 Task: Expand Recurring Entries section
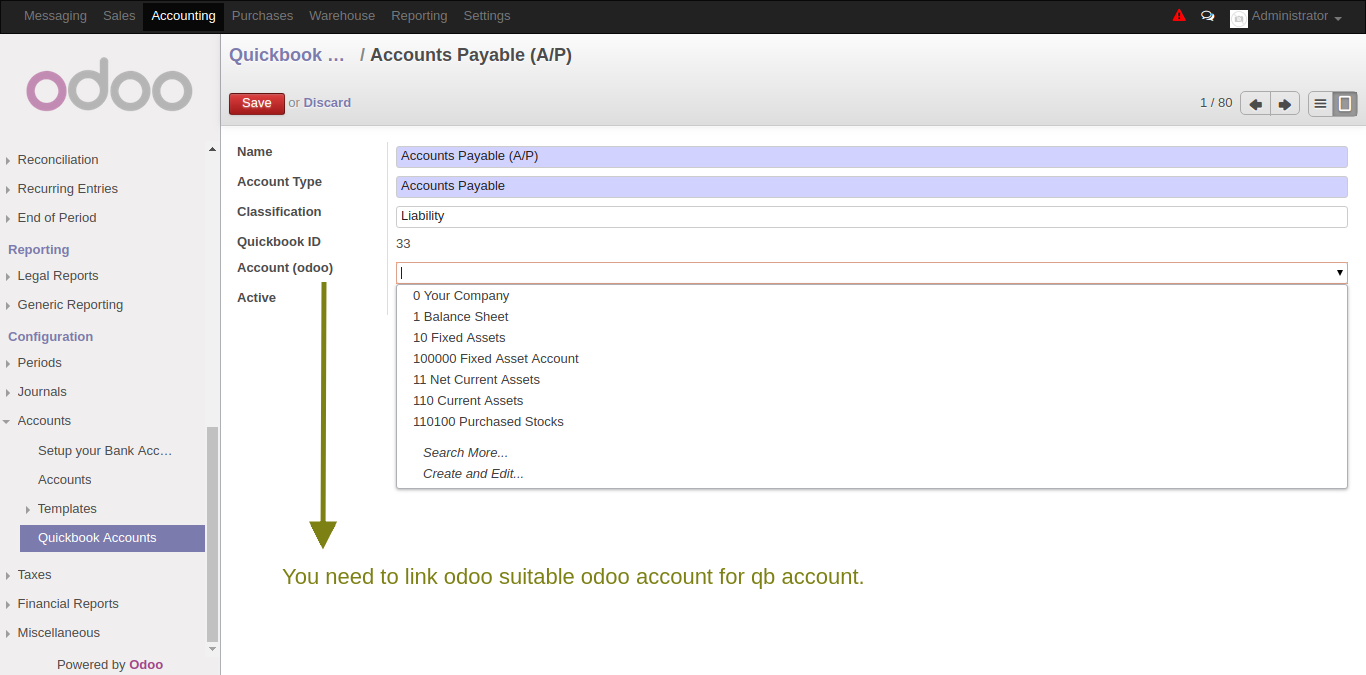pos(67,189)
